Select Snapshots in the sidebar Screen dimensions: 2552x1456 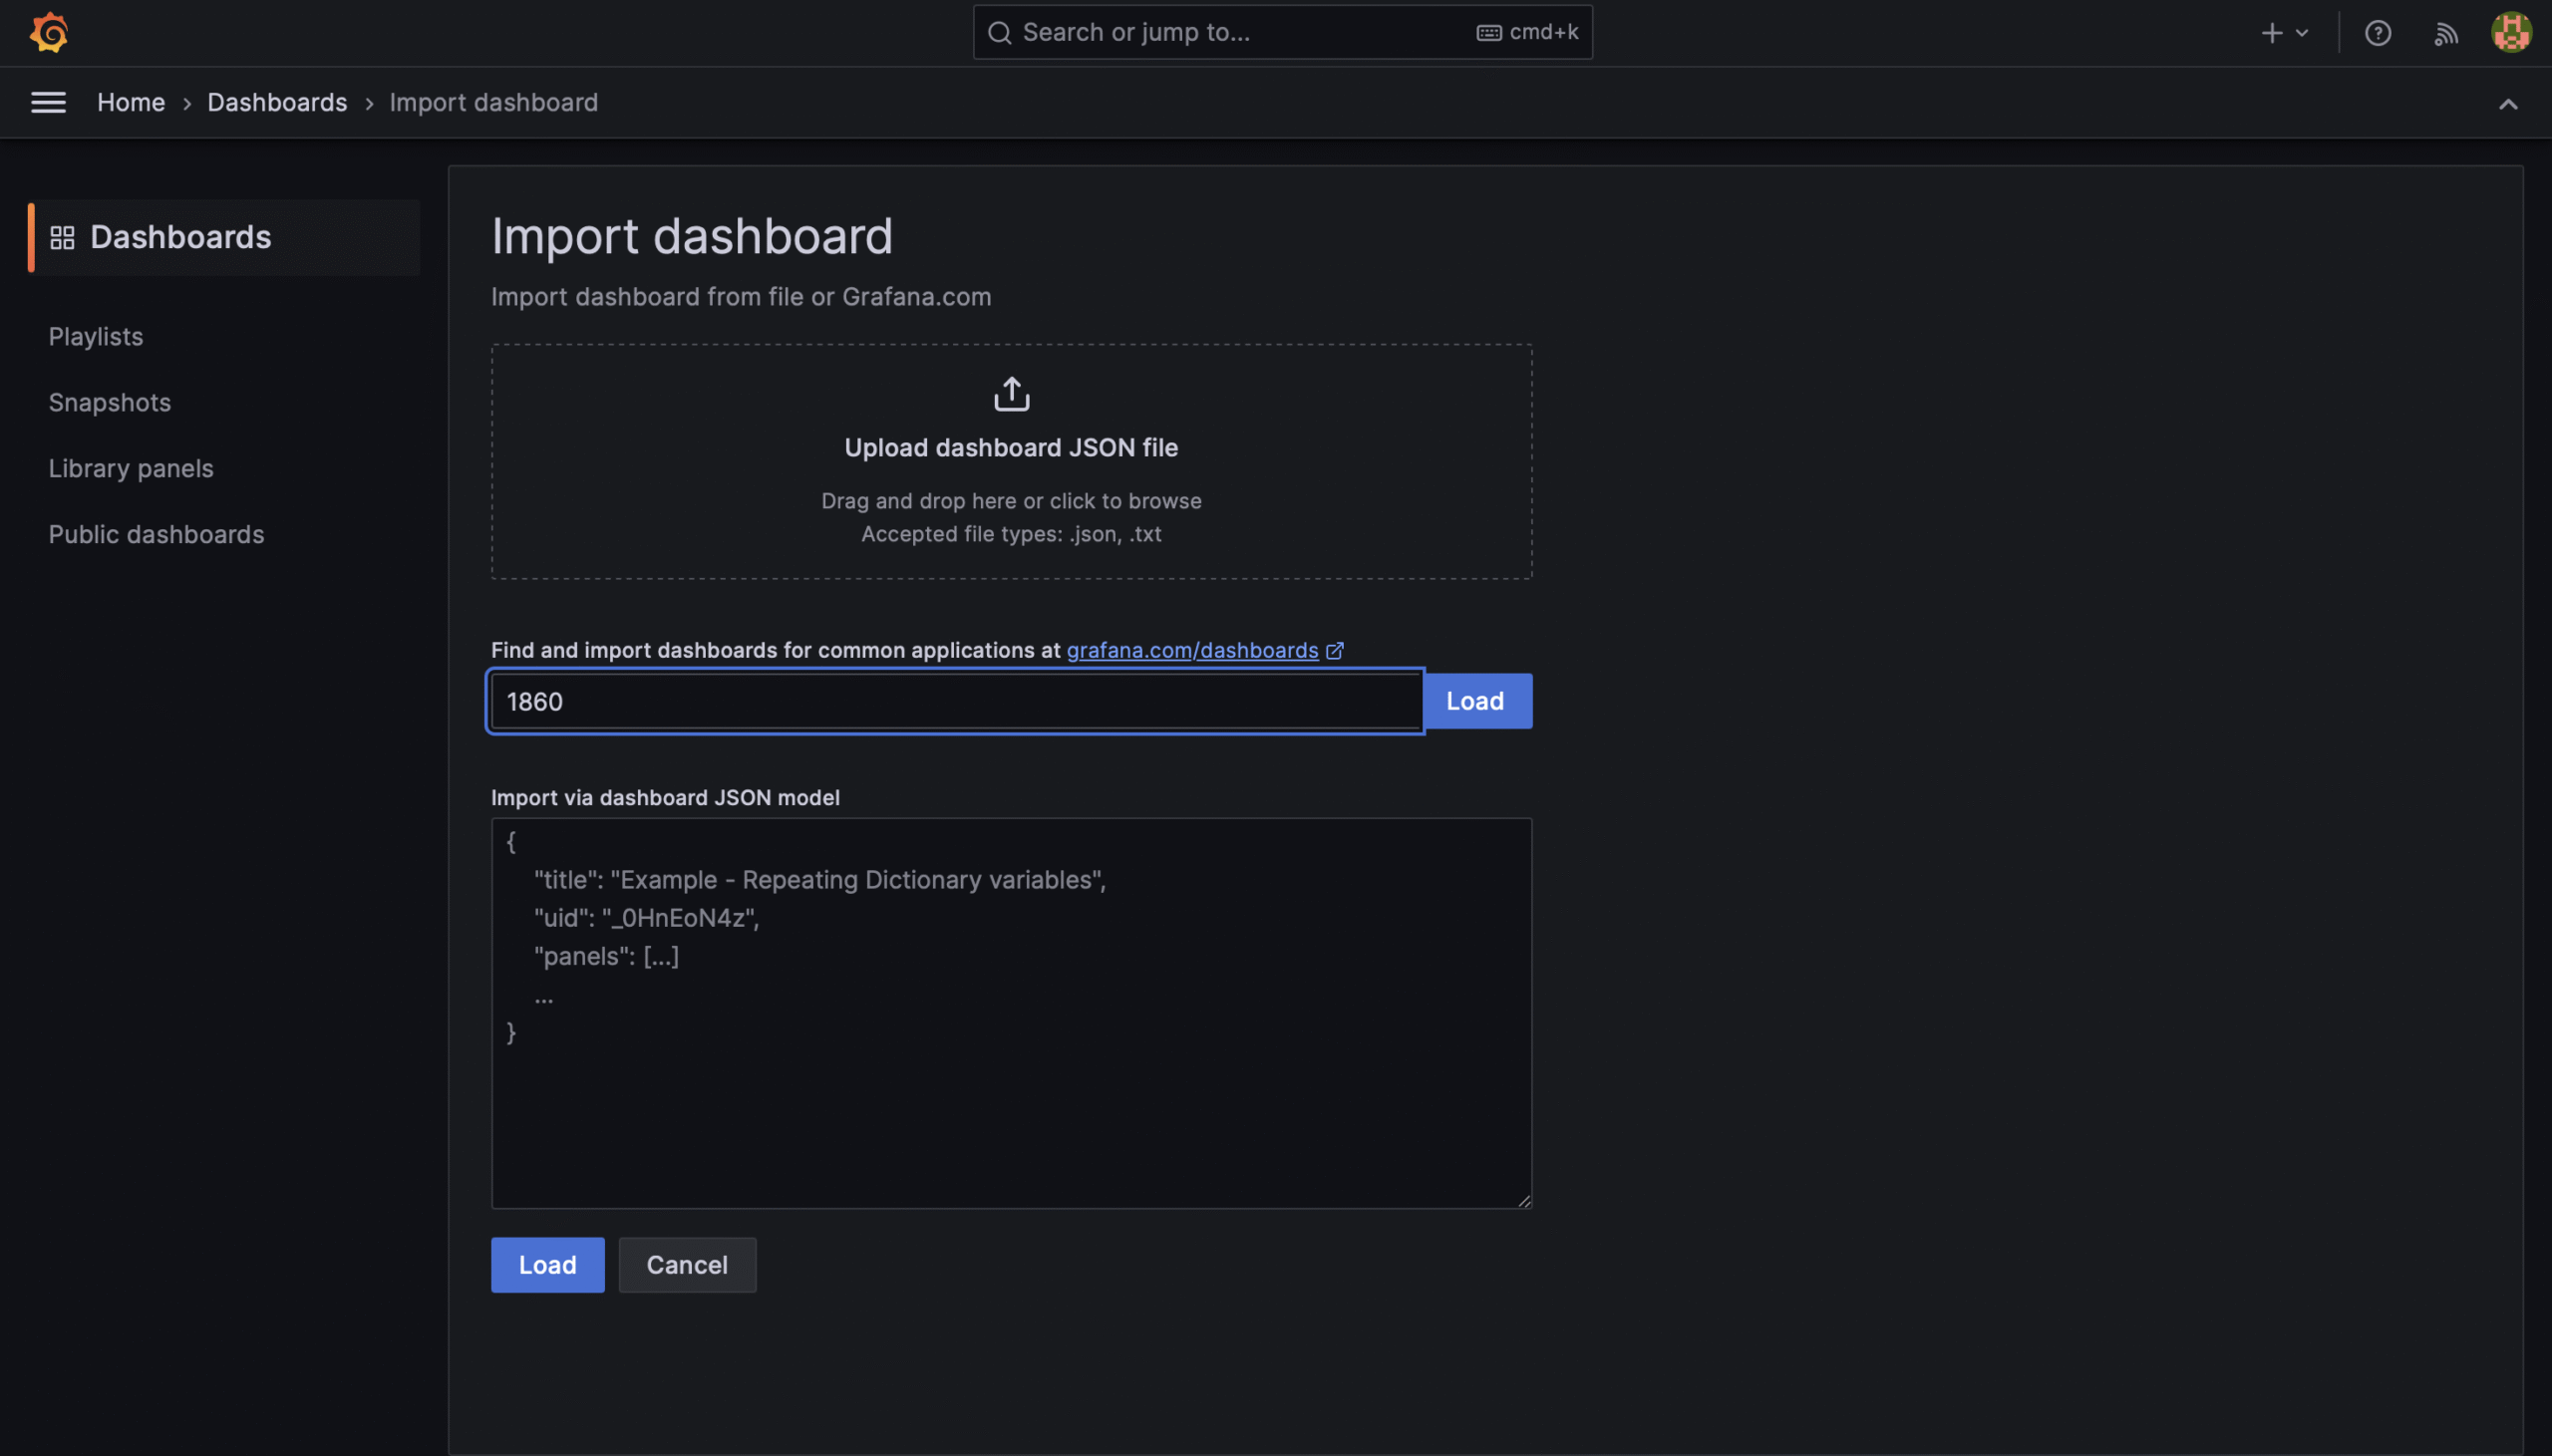[110, 402]
